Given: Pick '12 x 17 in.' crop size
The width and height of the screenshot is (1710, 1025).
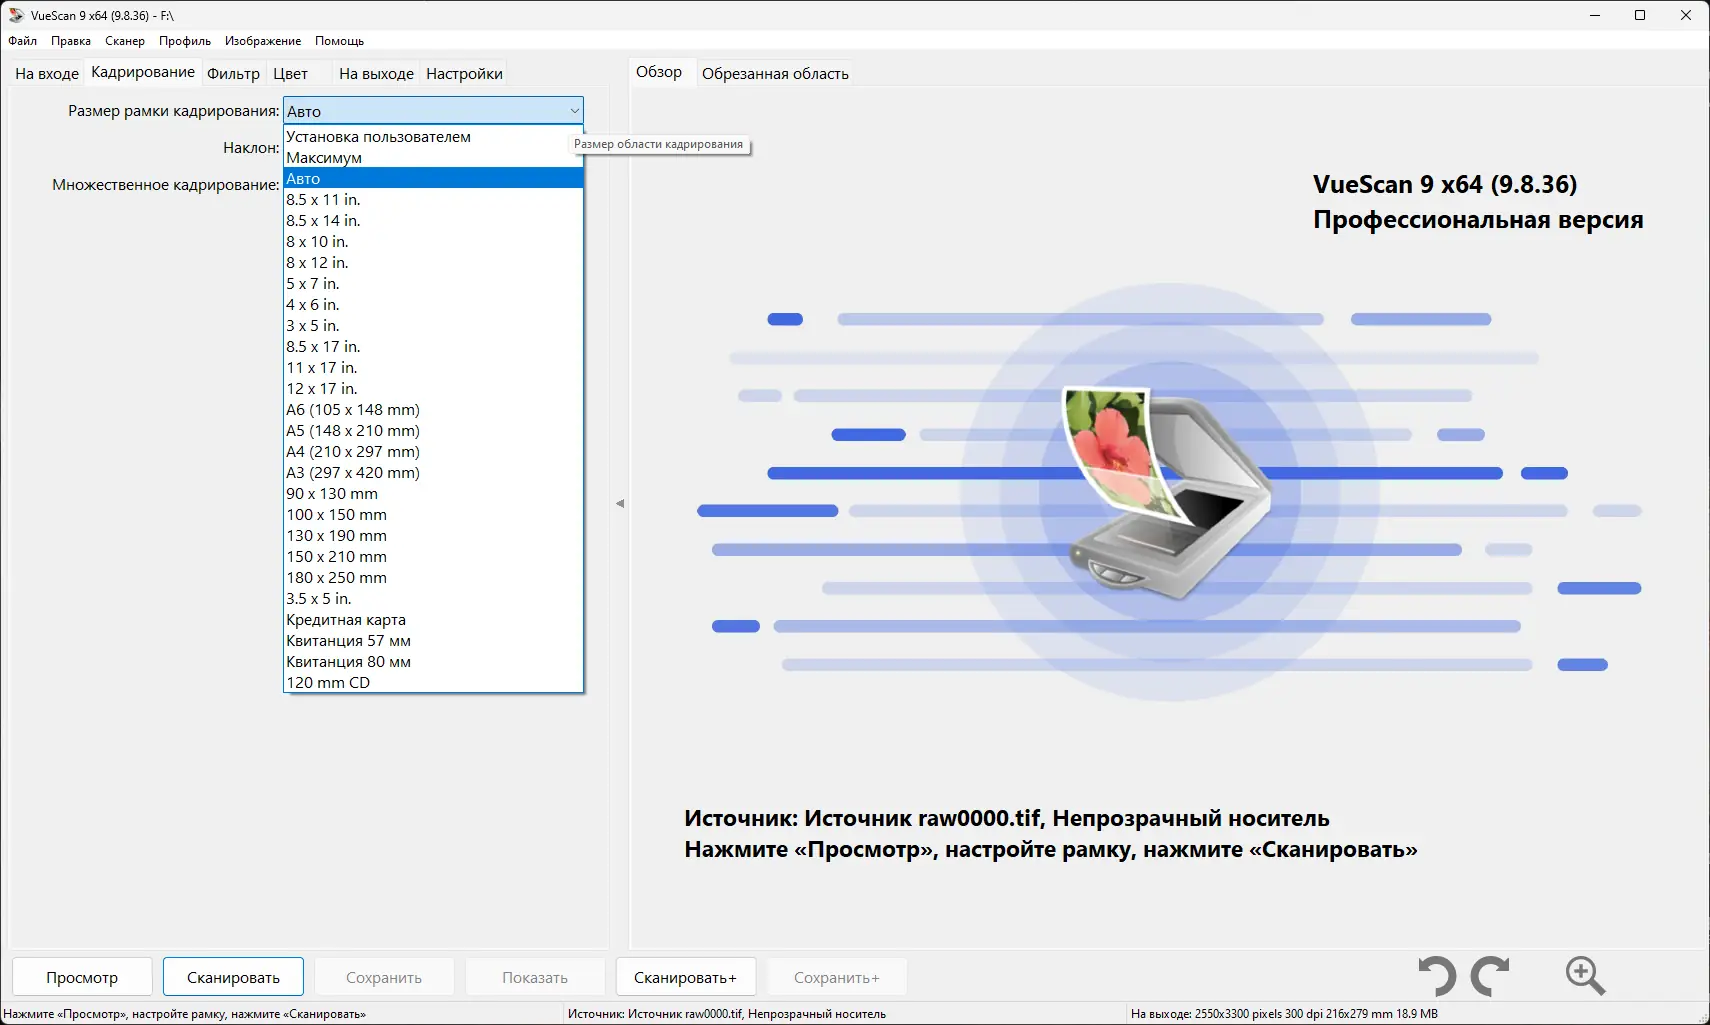Looking at the screenshot, I should pos(433,389).
